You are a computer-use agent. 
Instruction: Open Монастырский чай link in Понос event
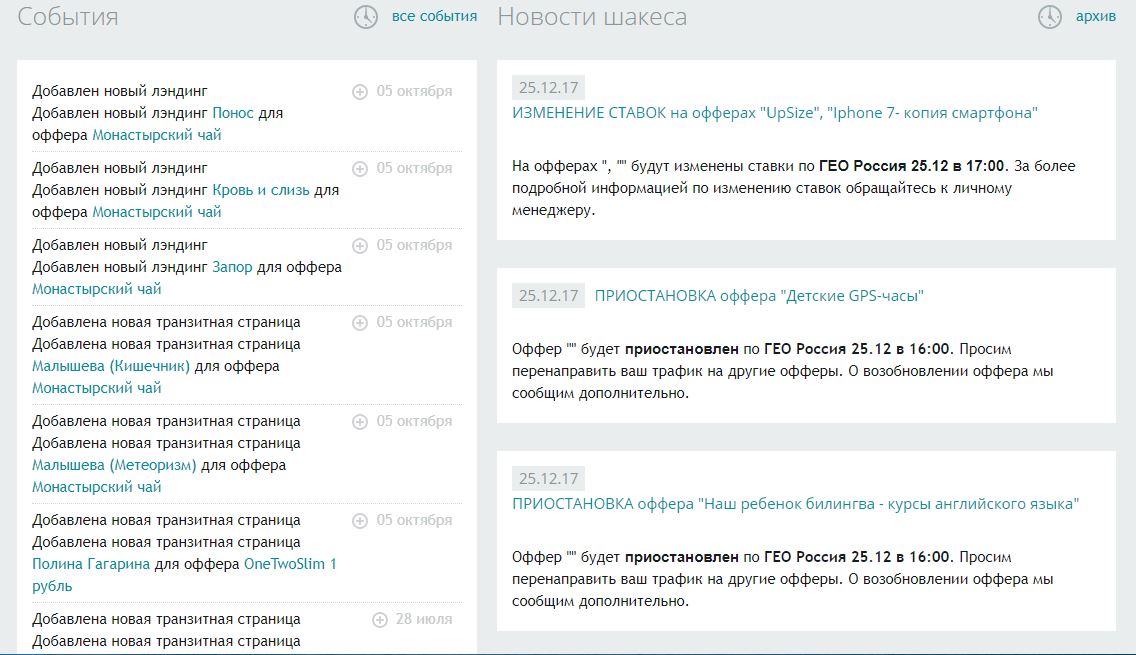[x=156, y=135]
